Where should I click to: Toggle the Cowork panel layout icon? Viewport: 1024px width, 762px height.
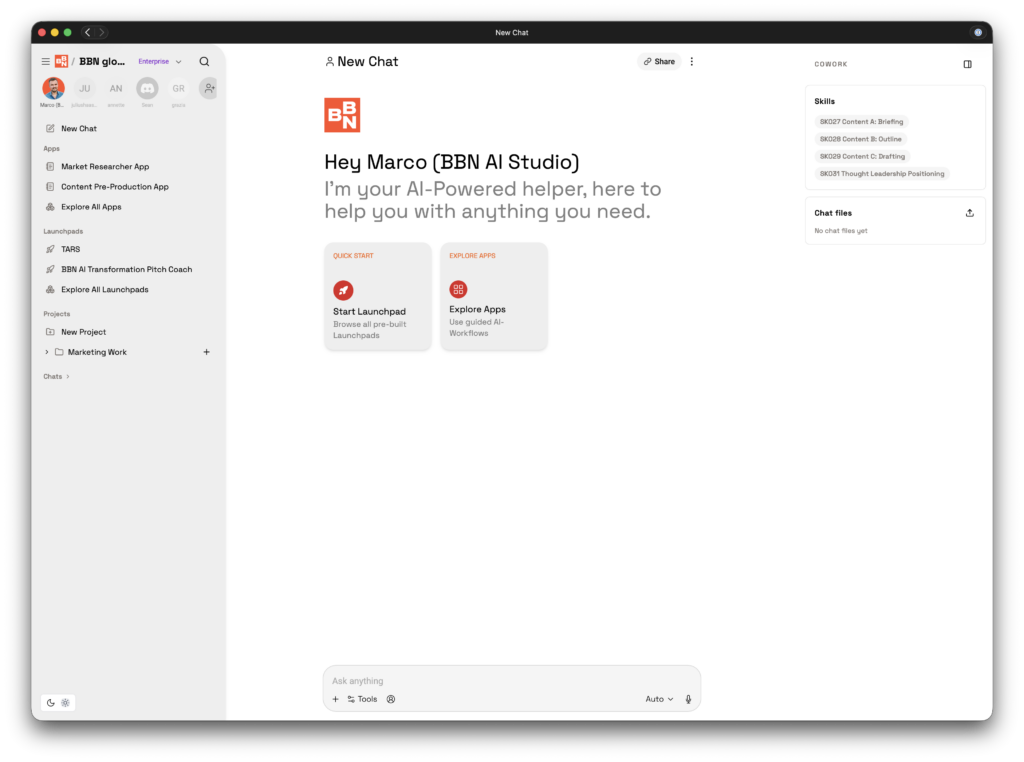[968, 64]
